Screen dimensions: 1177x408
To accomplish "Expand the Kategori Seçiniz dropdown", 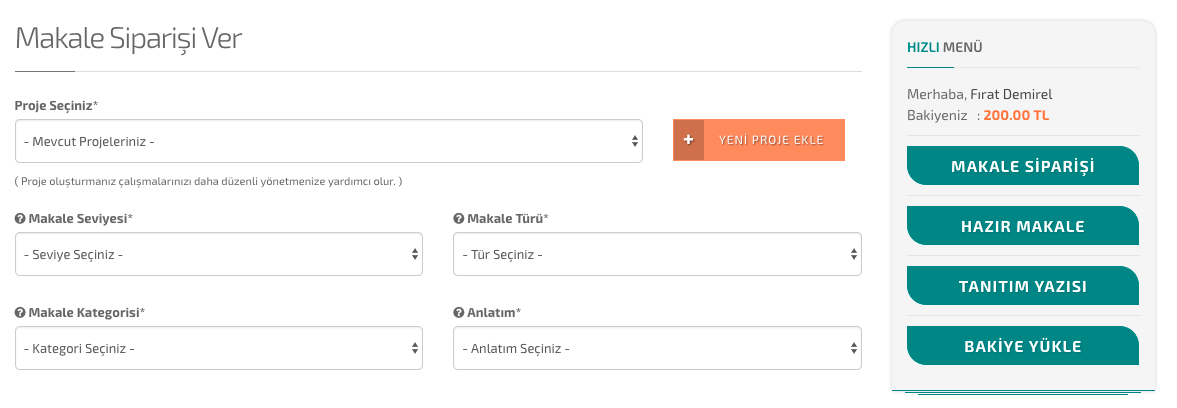I will pyautogui.click(x=219, y=349).
